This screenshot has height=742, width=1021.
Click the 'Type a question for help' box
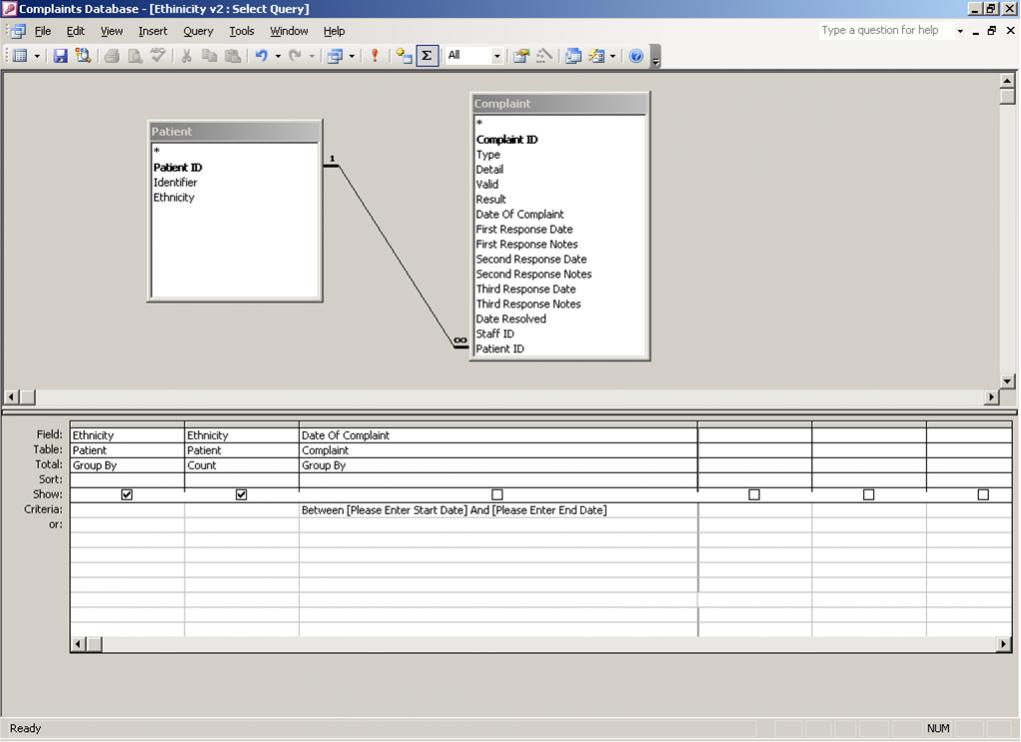[x=885, y=30]
